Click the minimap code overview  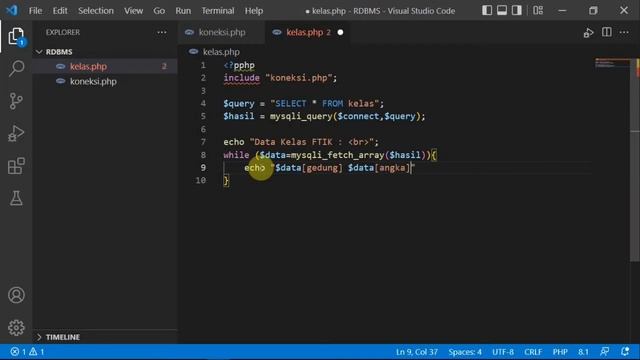[x=612, y=64]
